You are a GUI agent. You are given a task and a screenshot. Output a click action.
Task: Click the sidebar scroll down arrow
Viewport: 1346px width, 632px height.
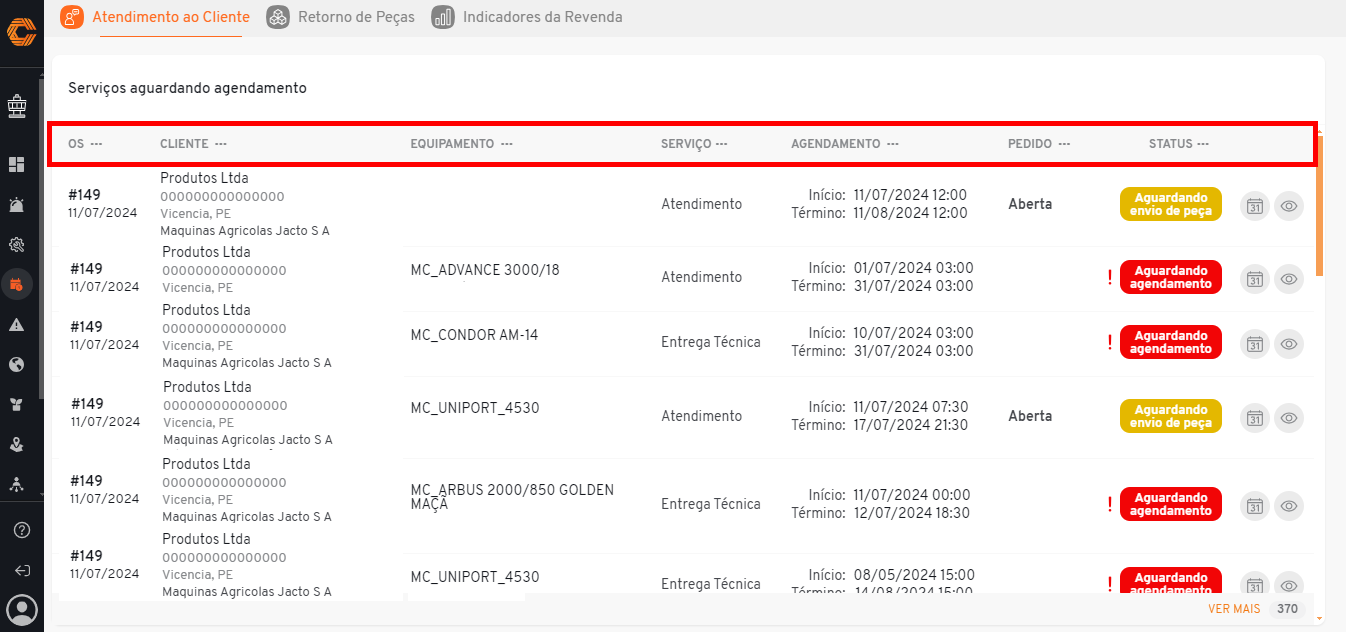pos(41,495)
